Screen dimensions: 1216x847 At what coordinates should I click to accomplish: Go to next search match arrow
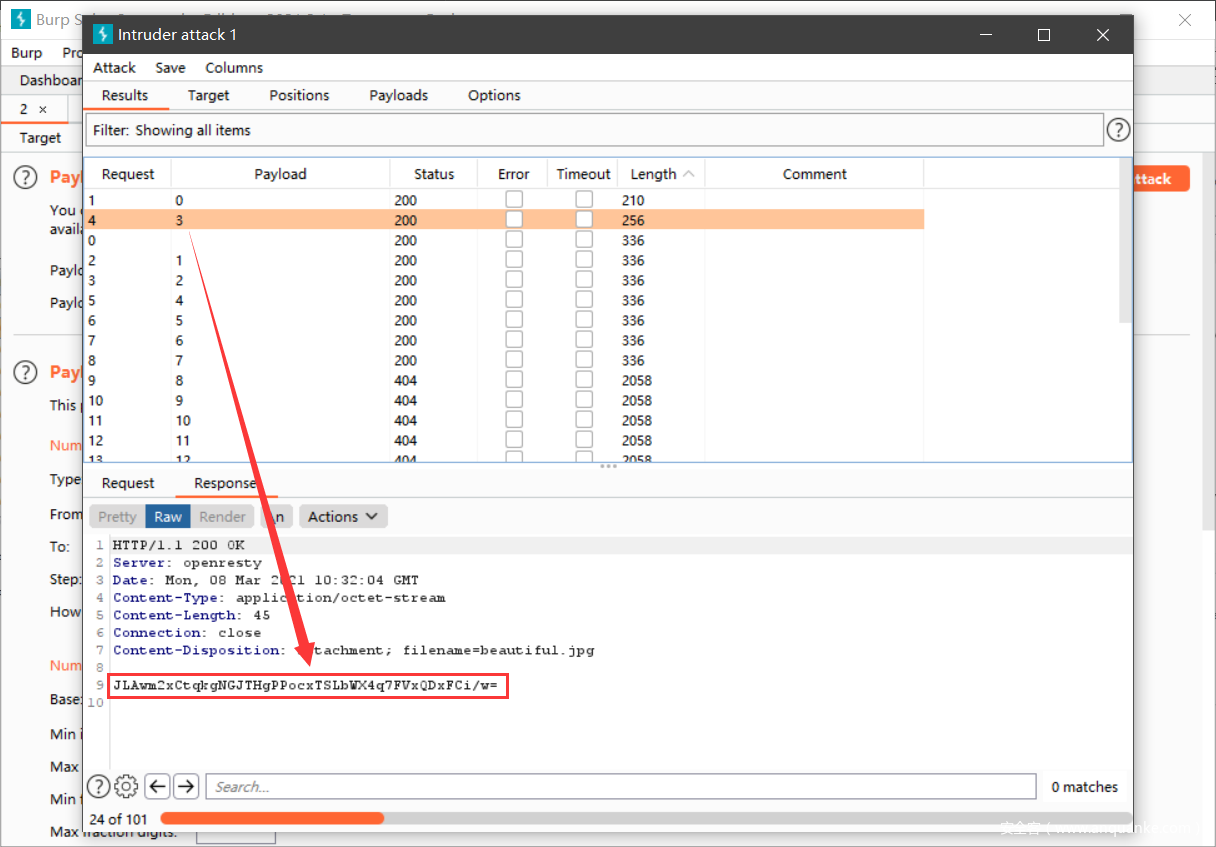(186, 786)
